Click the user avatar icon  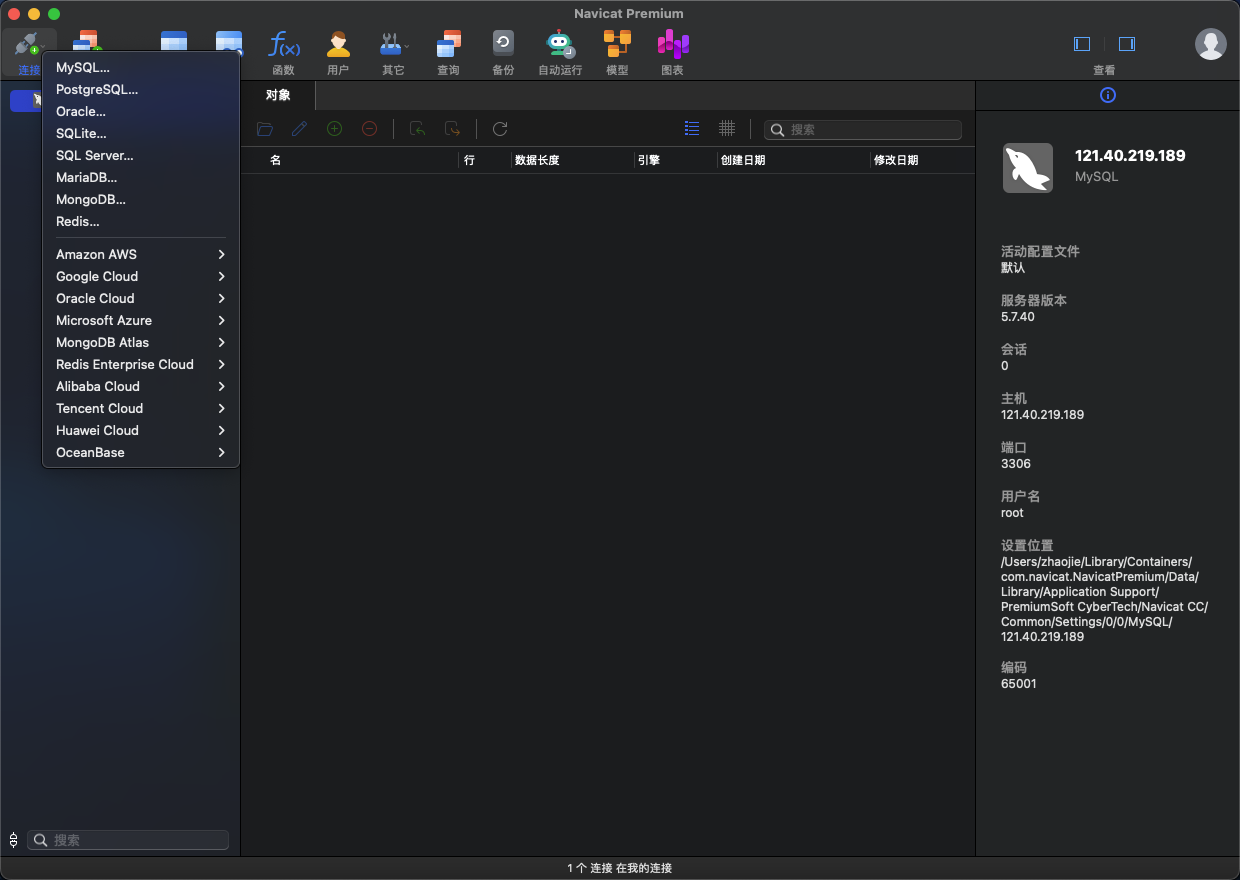coord(1211,44)
